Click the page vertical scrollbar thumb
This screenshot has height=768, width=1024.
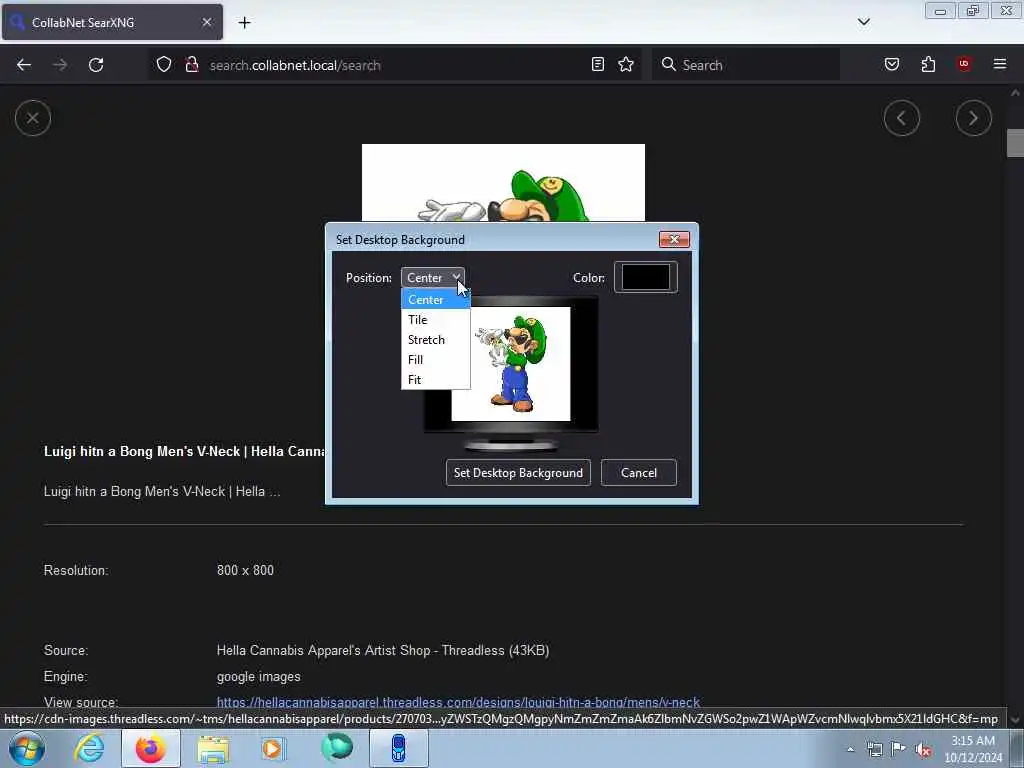click(x=1014, y=143)
